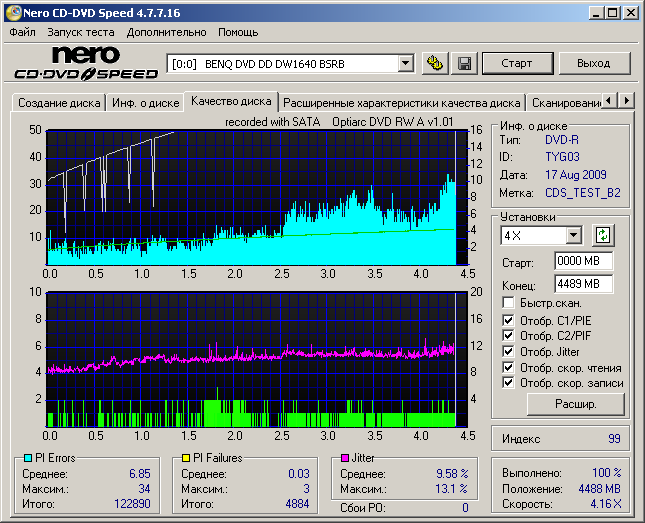Click the options icon next to the drive selector
The width and height of the screenshot is (645, 523).
pos(434,63)
